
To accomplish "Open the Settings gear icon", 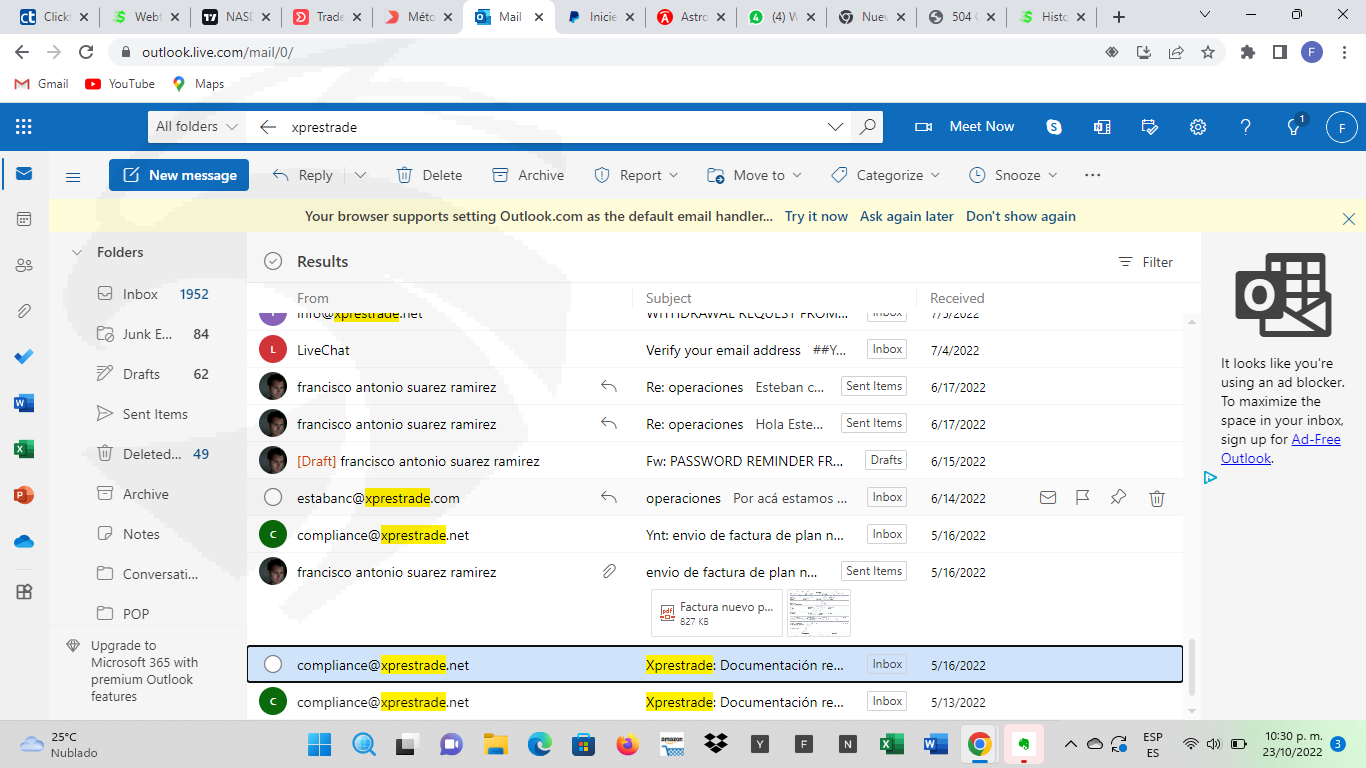I will [x=1197, y=127].
